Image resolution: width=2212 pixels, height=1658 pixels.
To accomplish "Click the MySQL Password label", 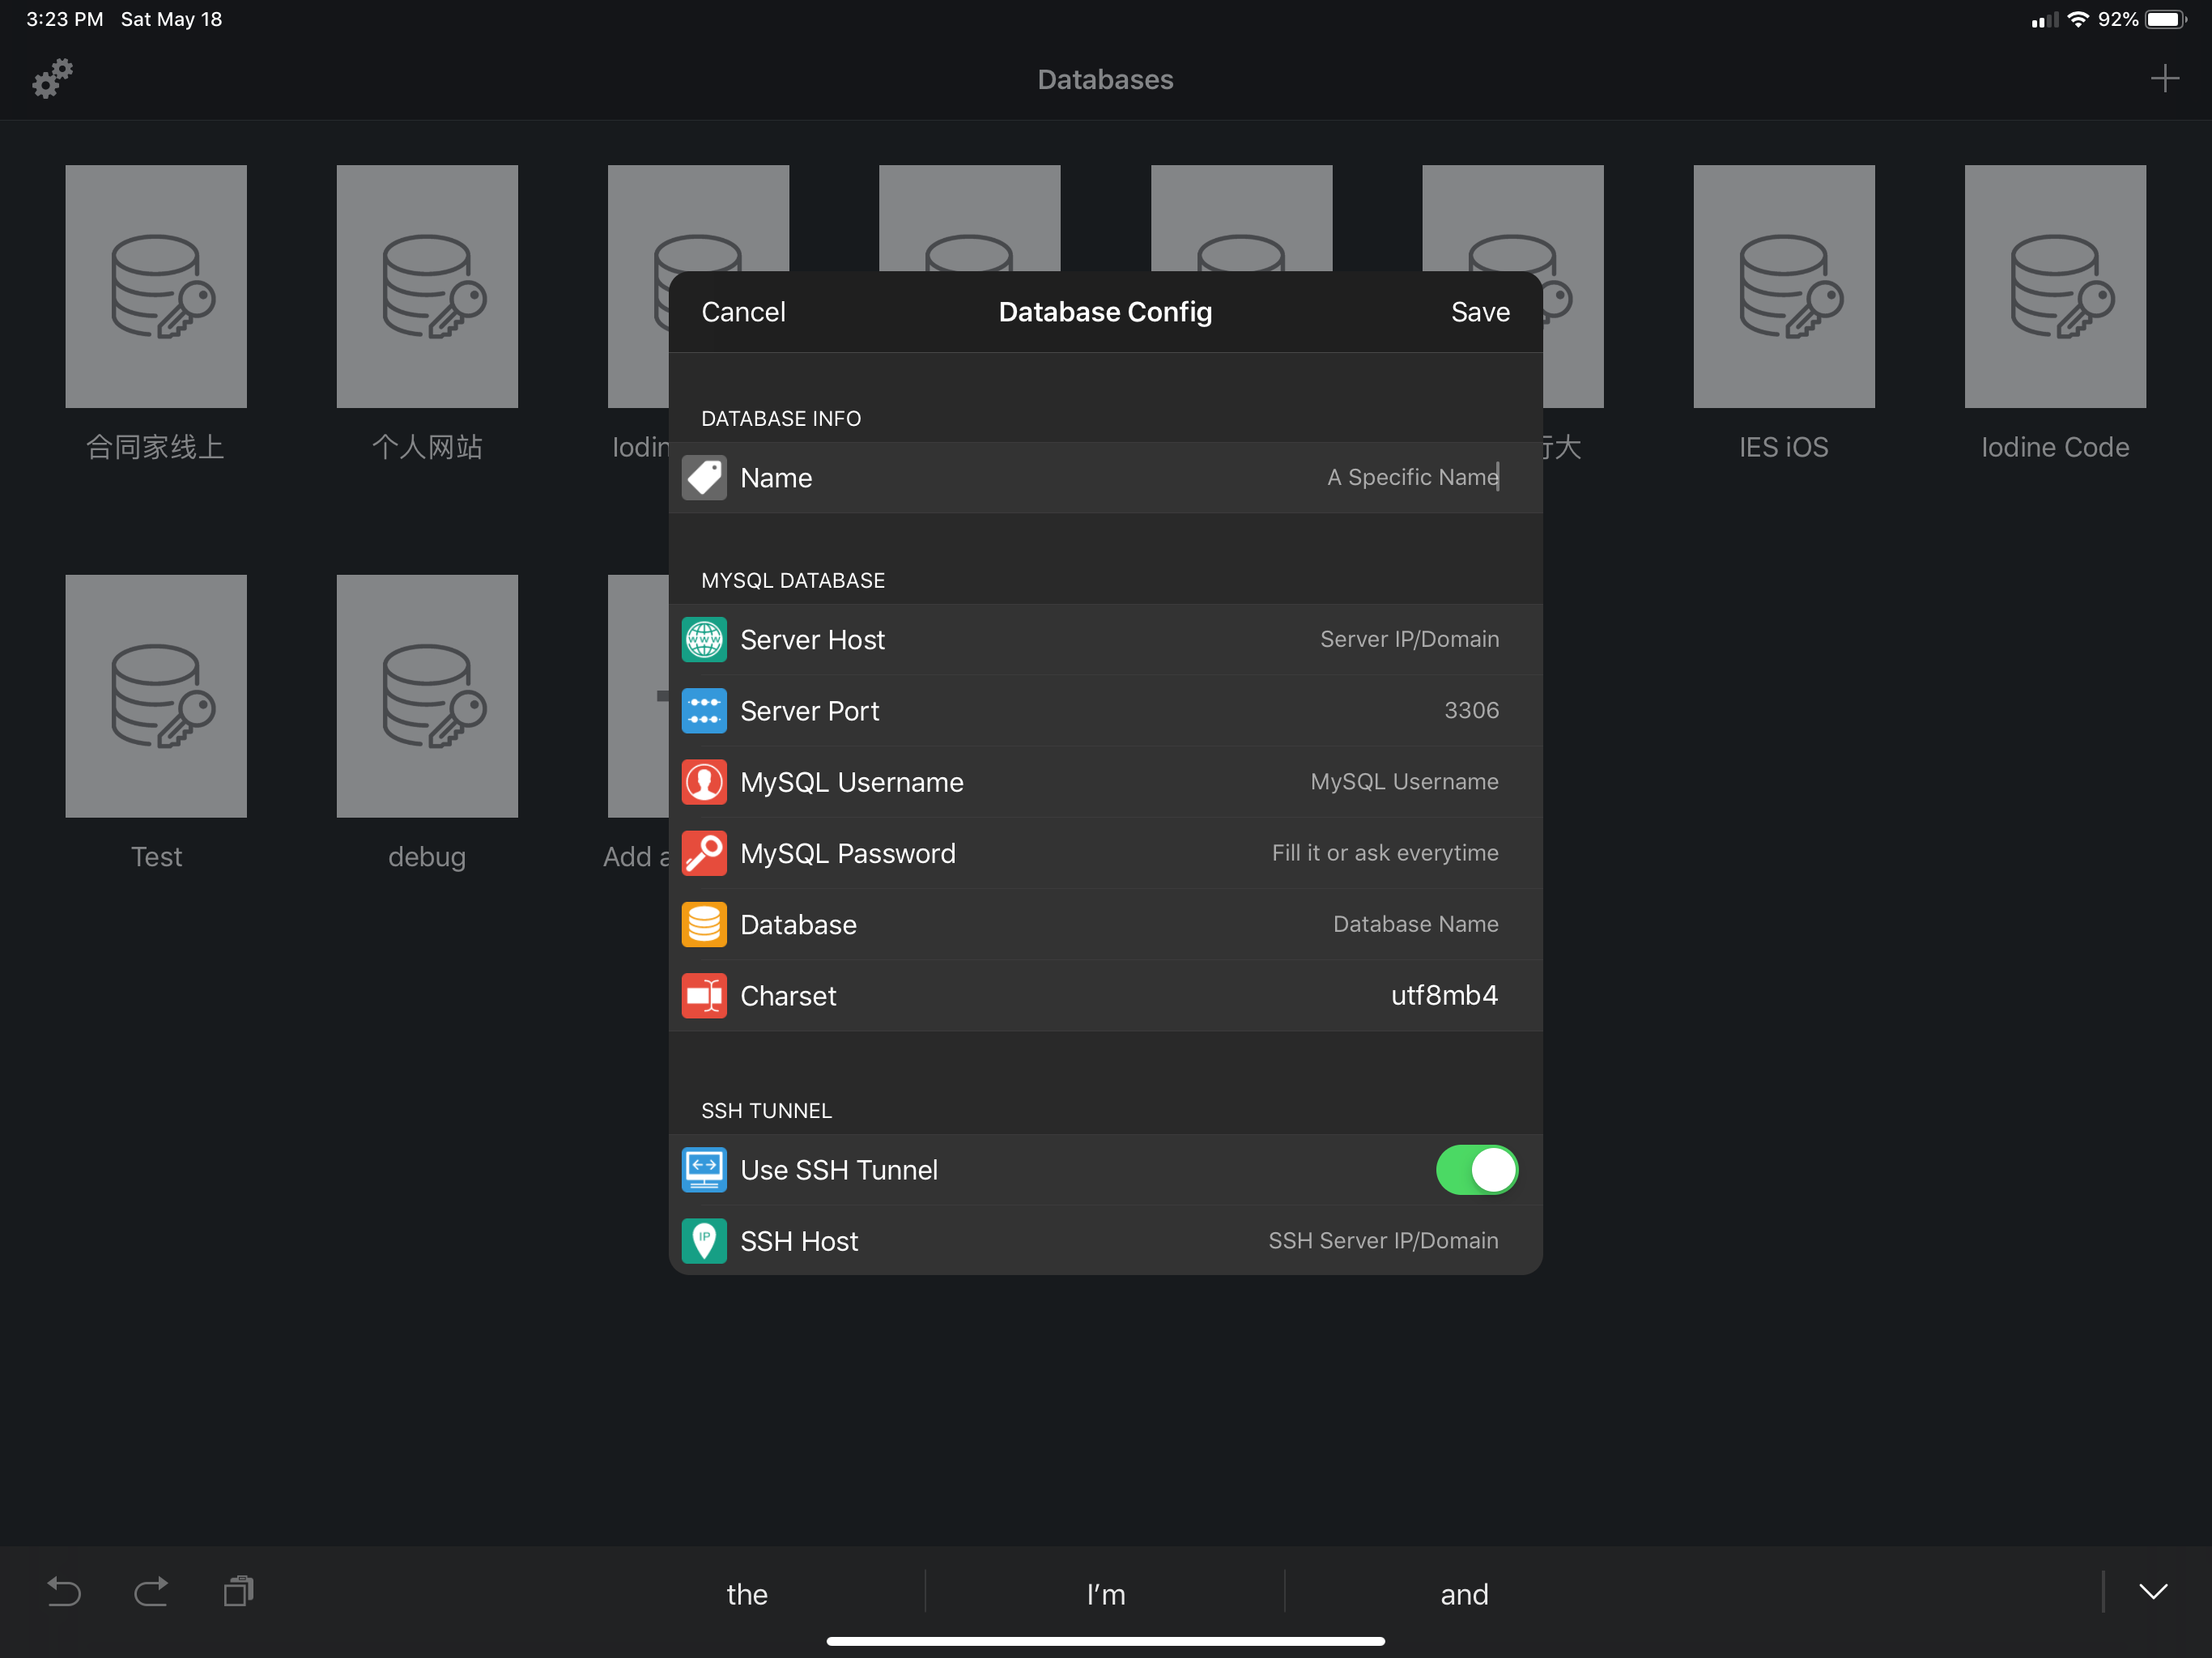I will [x=848, y=853].
